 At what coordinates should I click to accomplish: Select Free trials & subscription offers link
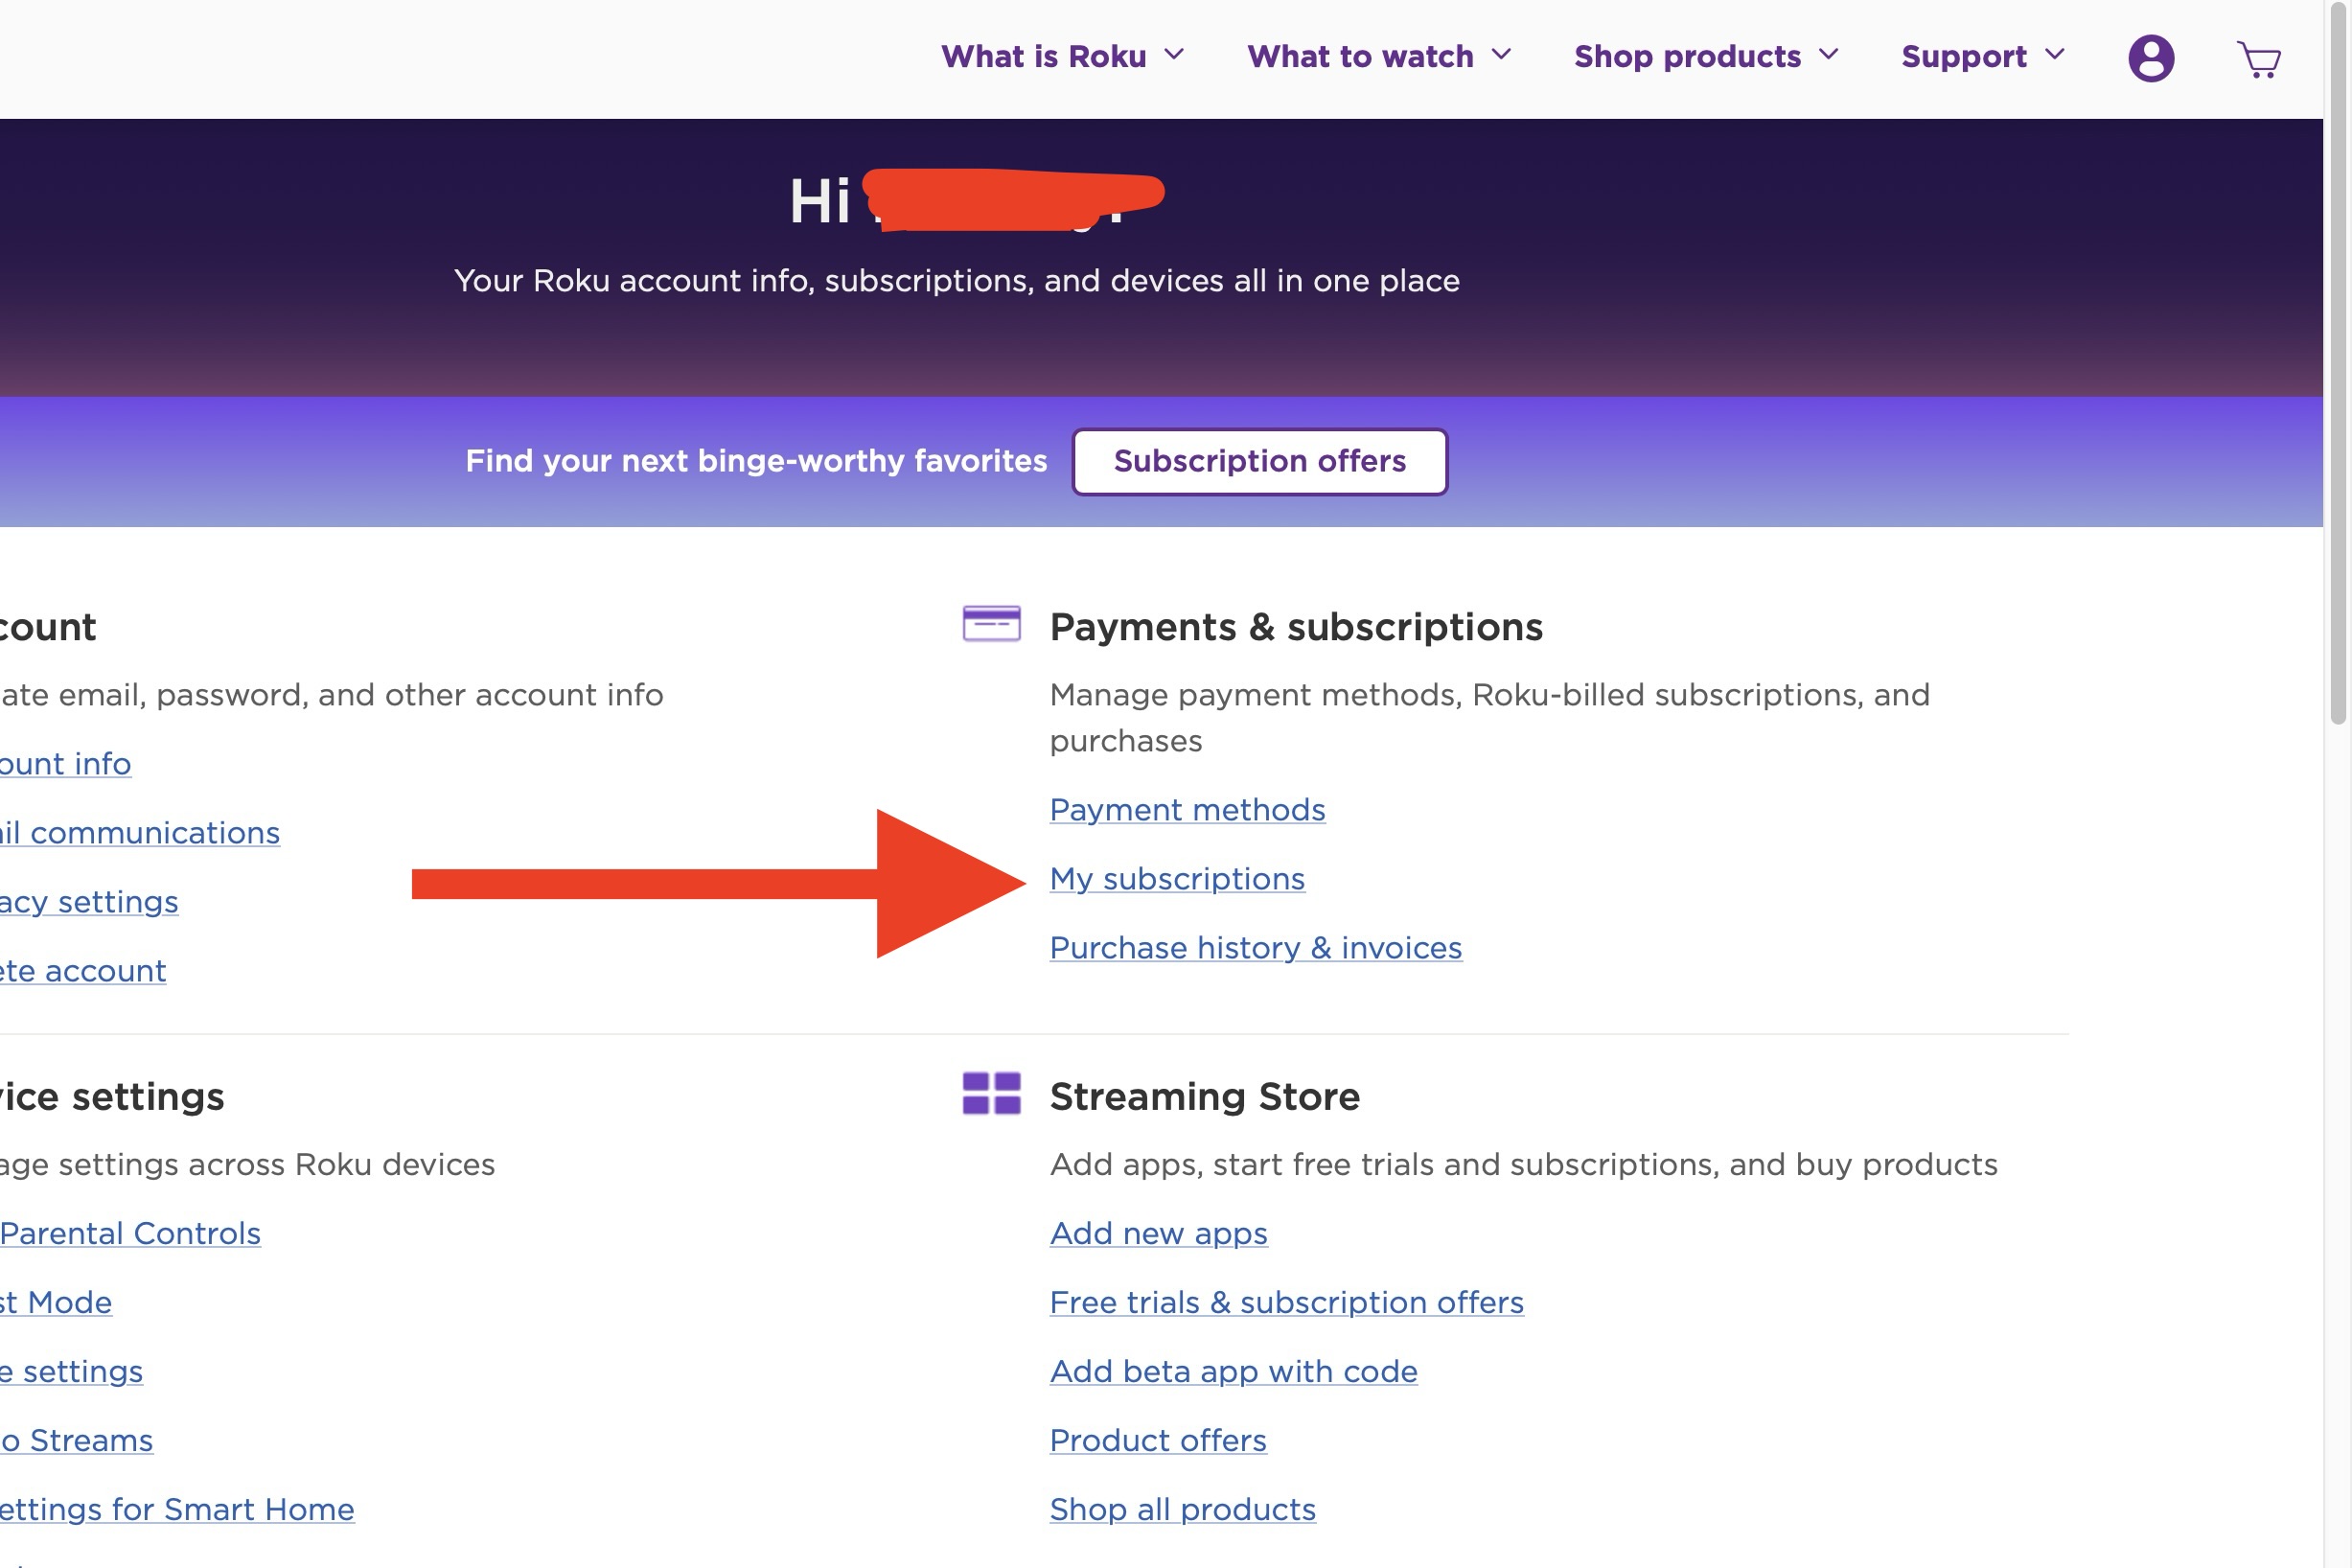(x=1286, y=1302)
